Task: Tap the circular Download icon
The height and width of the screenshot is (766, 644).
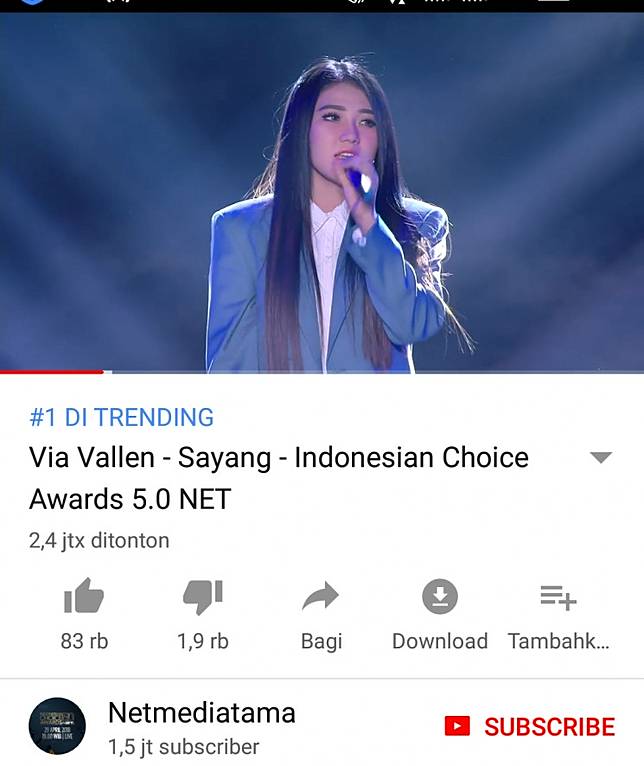Action: click(440, 596)
